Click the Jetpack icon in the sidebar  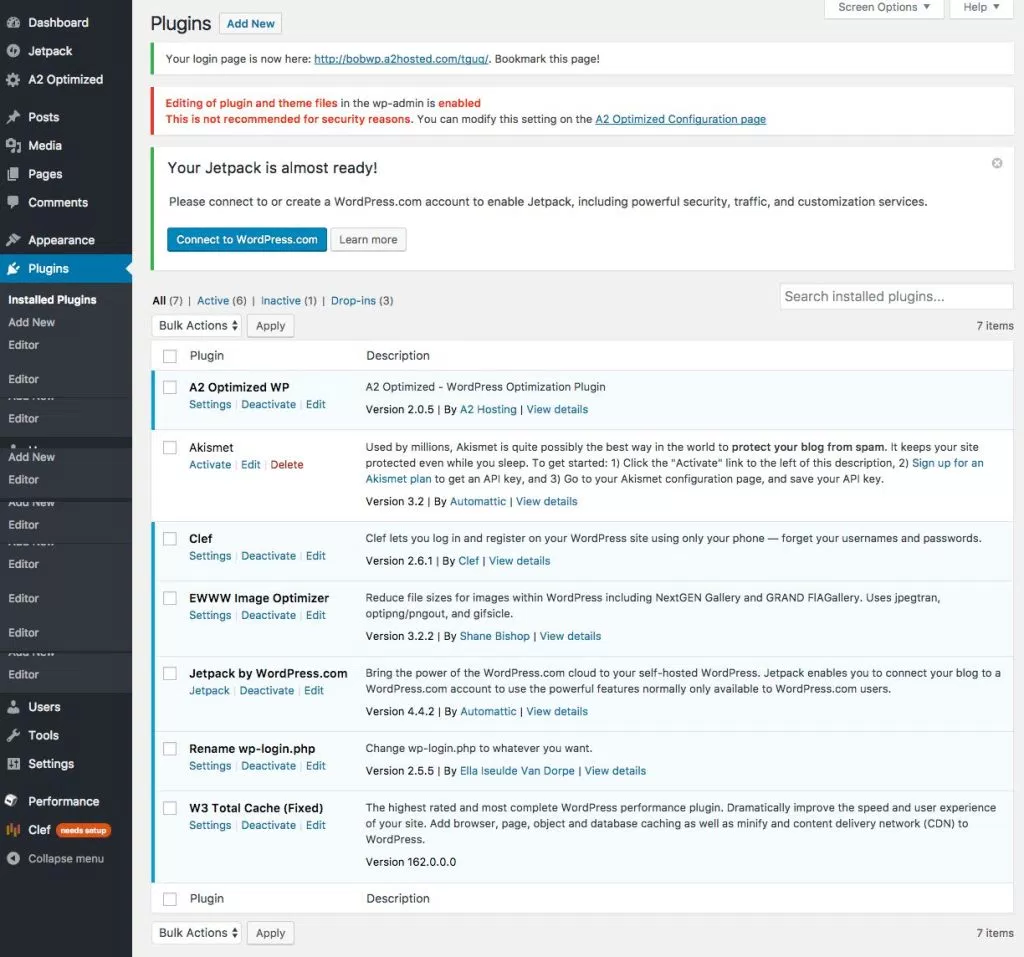pyautogui.click(x=13, y=51)
